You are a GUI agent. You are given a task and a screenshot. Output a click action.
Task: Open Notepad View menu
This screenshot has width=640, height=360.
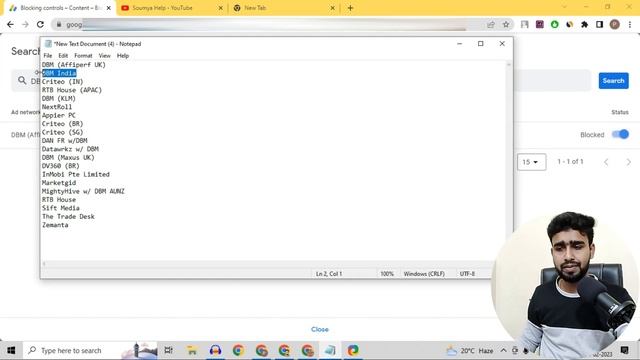pyautogui.click(x=104, y=56)
